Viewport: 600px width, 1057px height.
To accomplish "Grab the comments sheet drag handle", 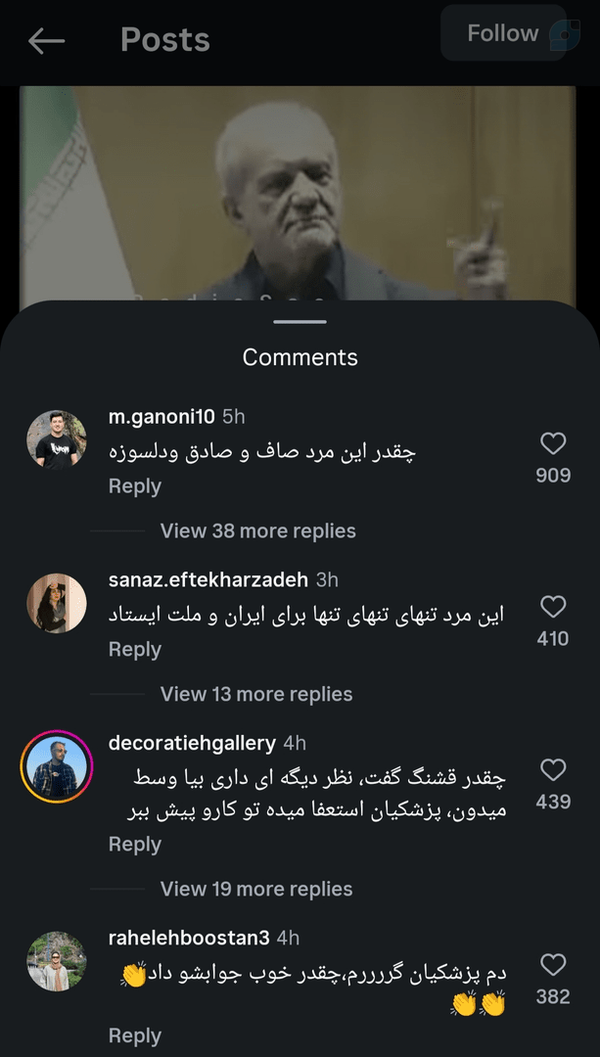I will (300, 322).
